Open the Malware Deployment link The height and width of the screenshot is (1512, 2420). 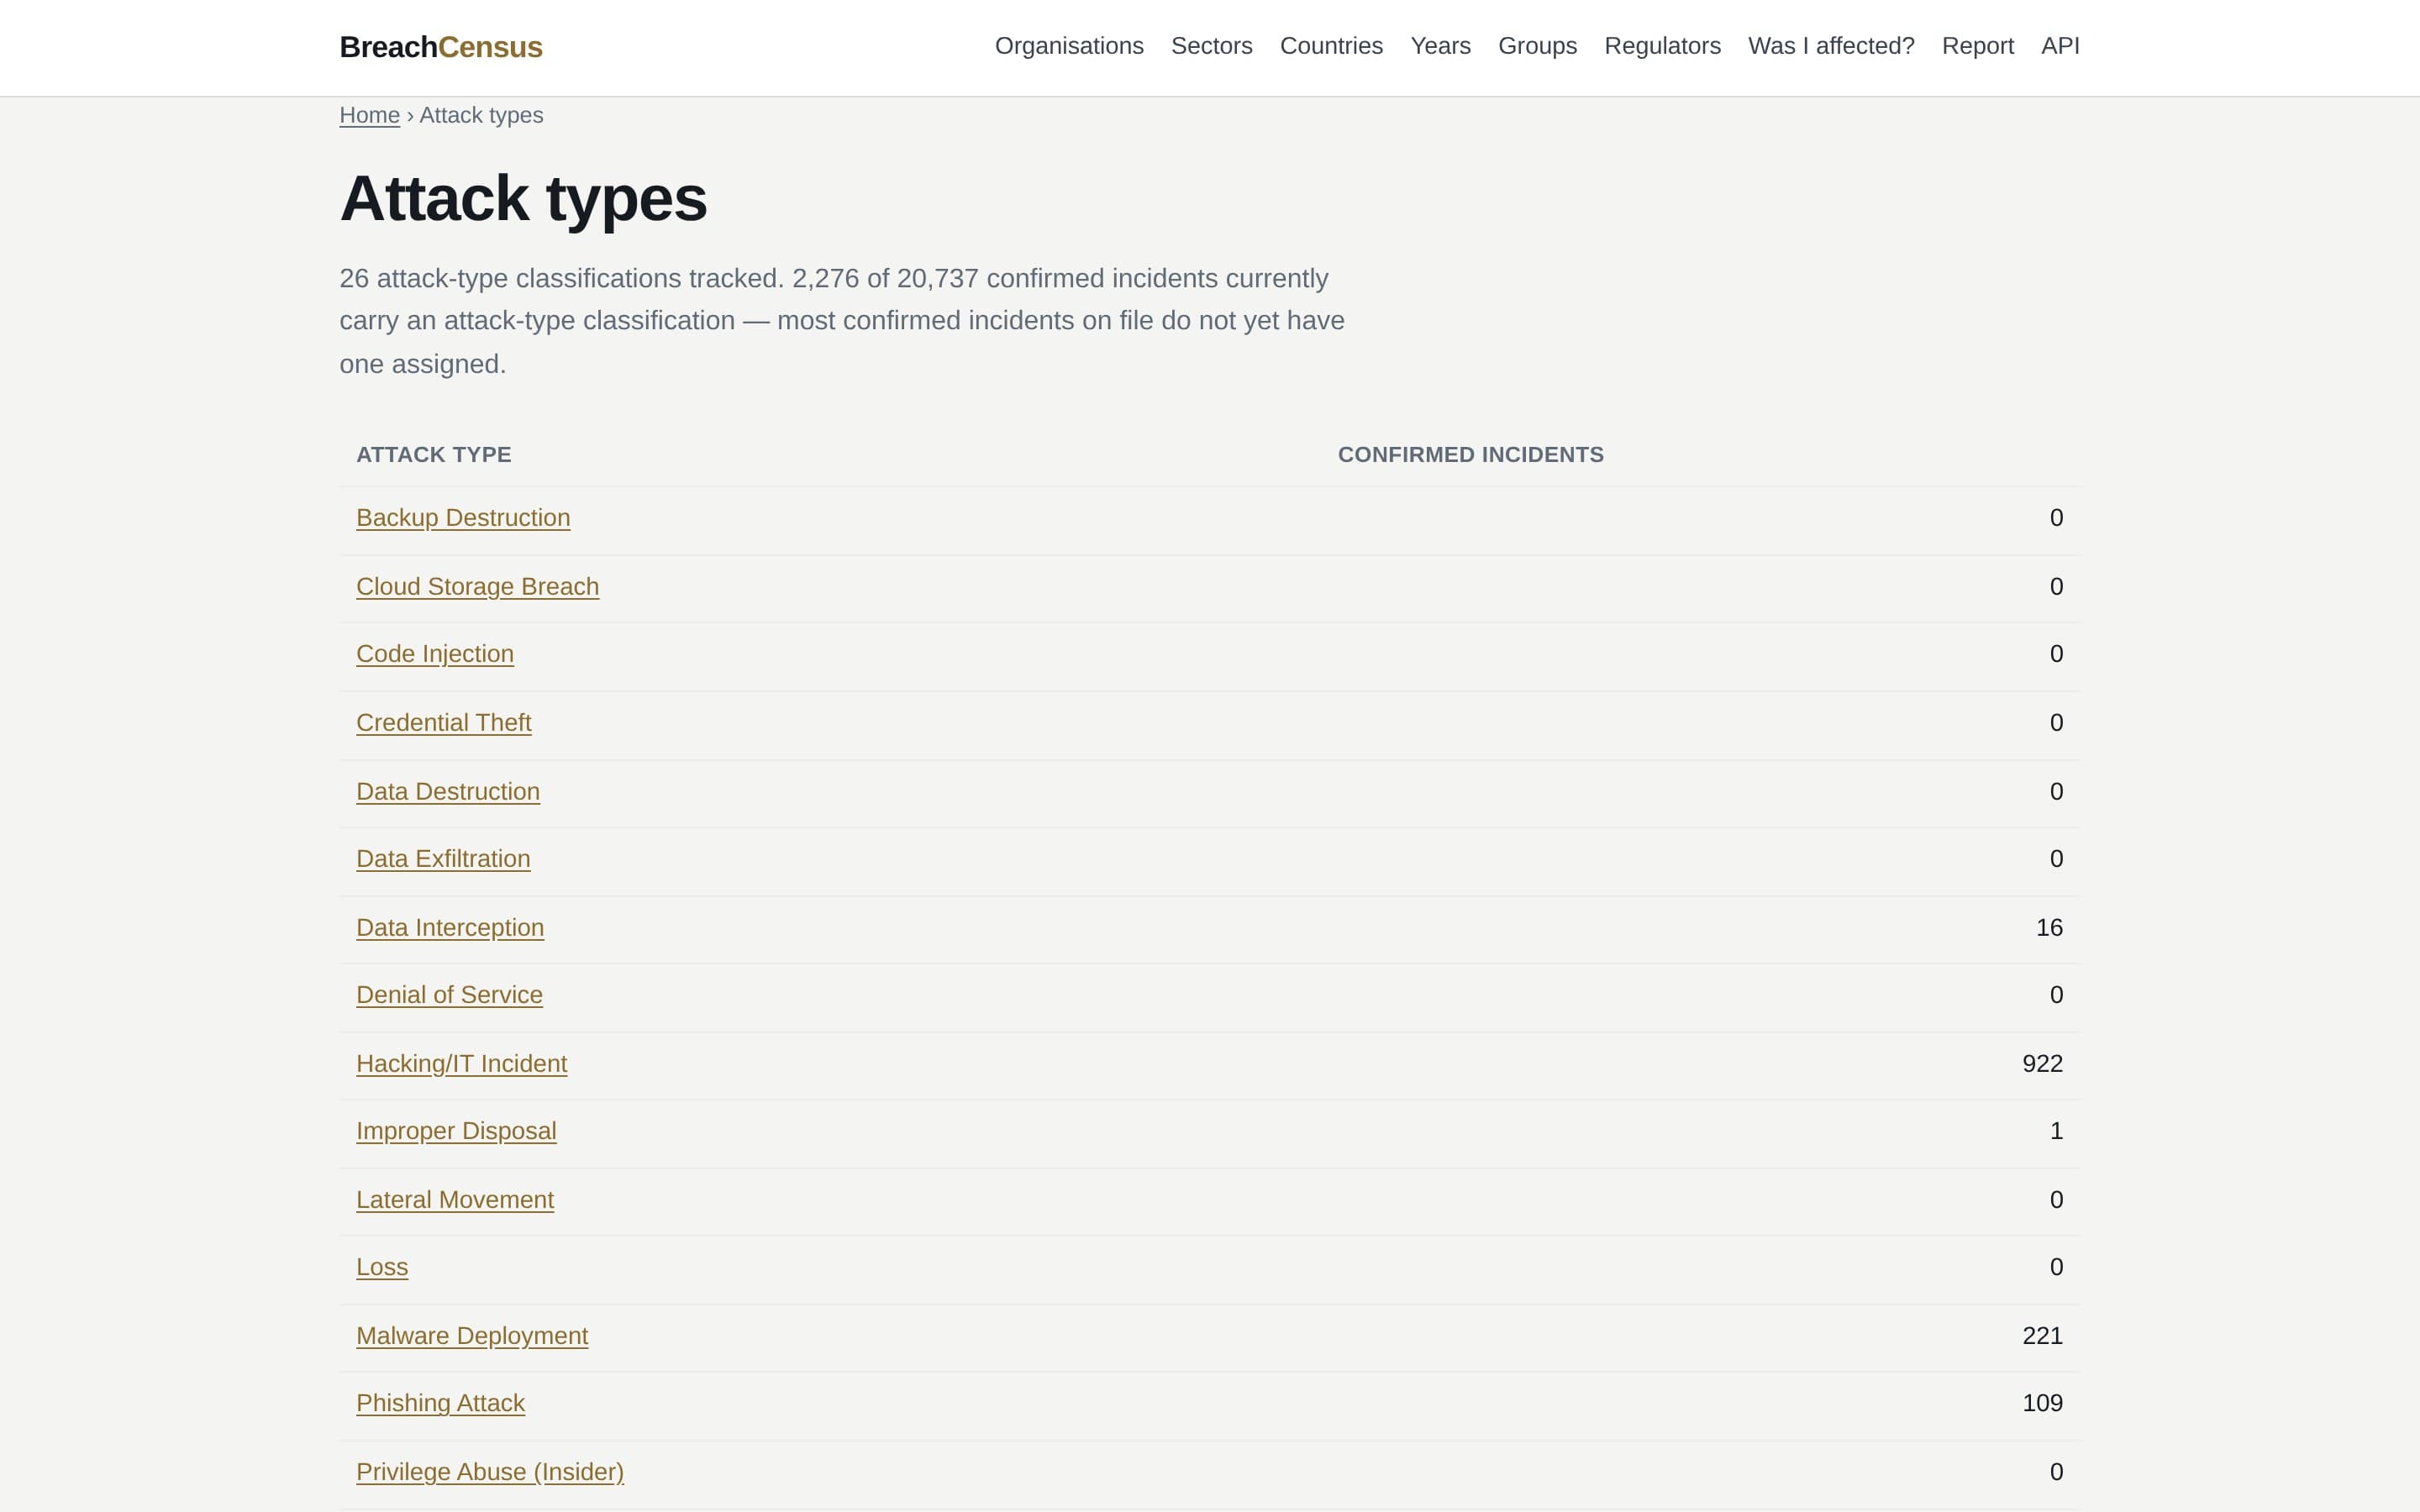coord(472,1336)
